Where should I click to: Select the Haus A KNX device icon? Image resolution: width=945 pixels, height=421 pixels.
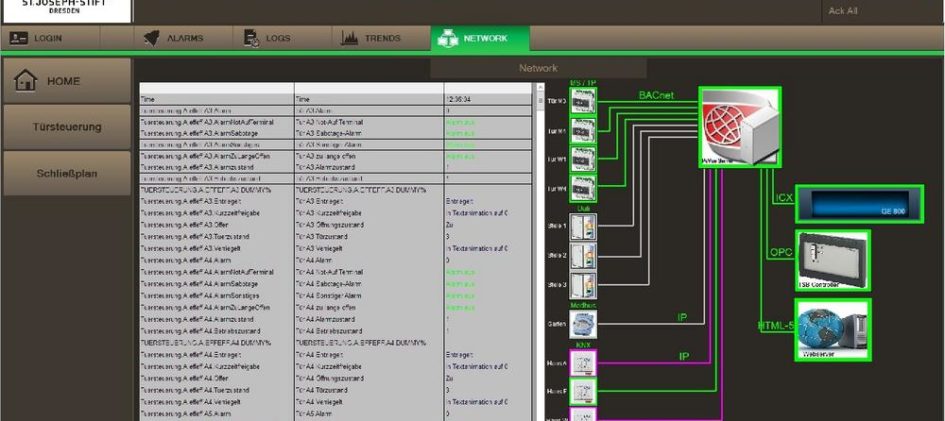583,362
